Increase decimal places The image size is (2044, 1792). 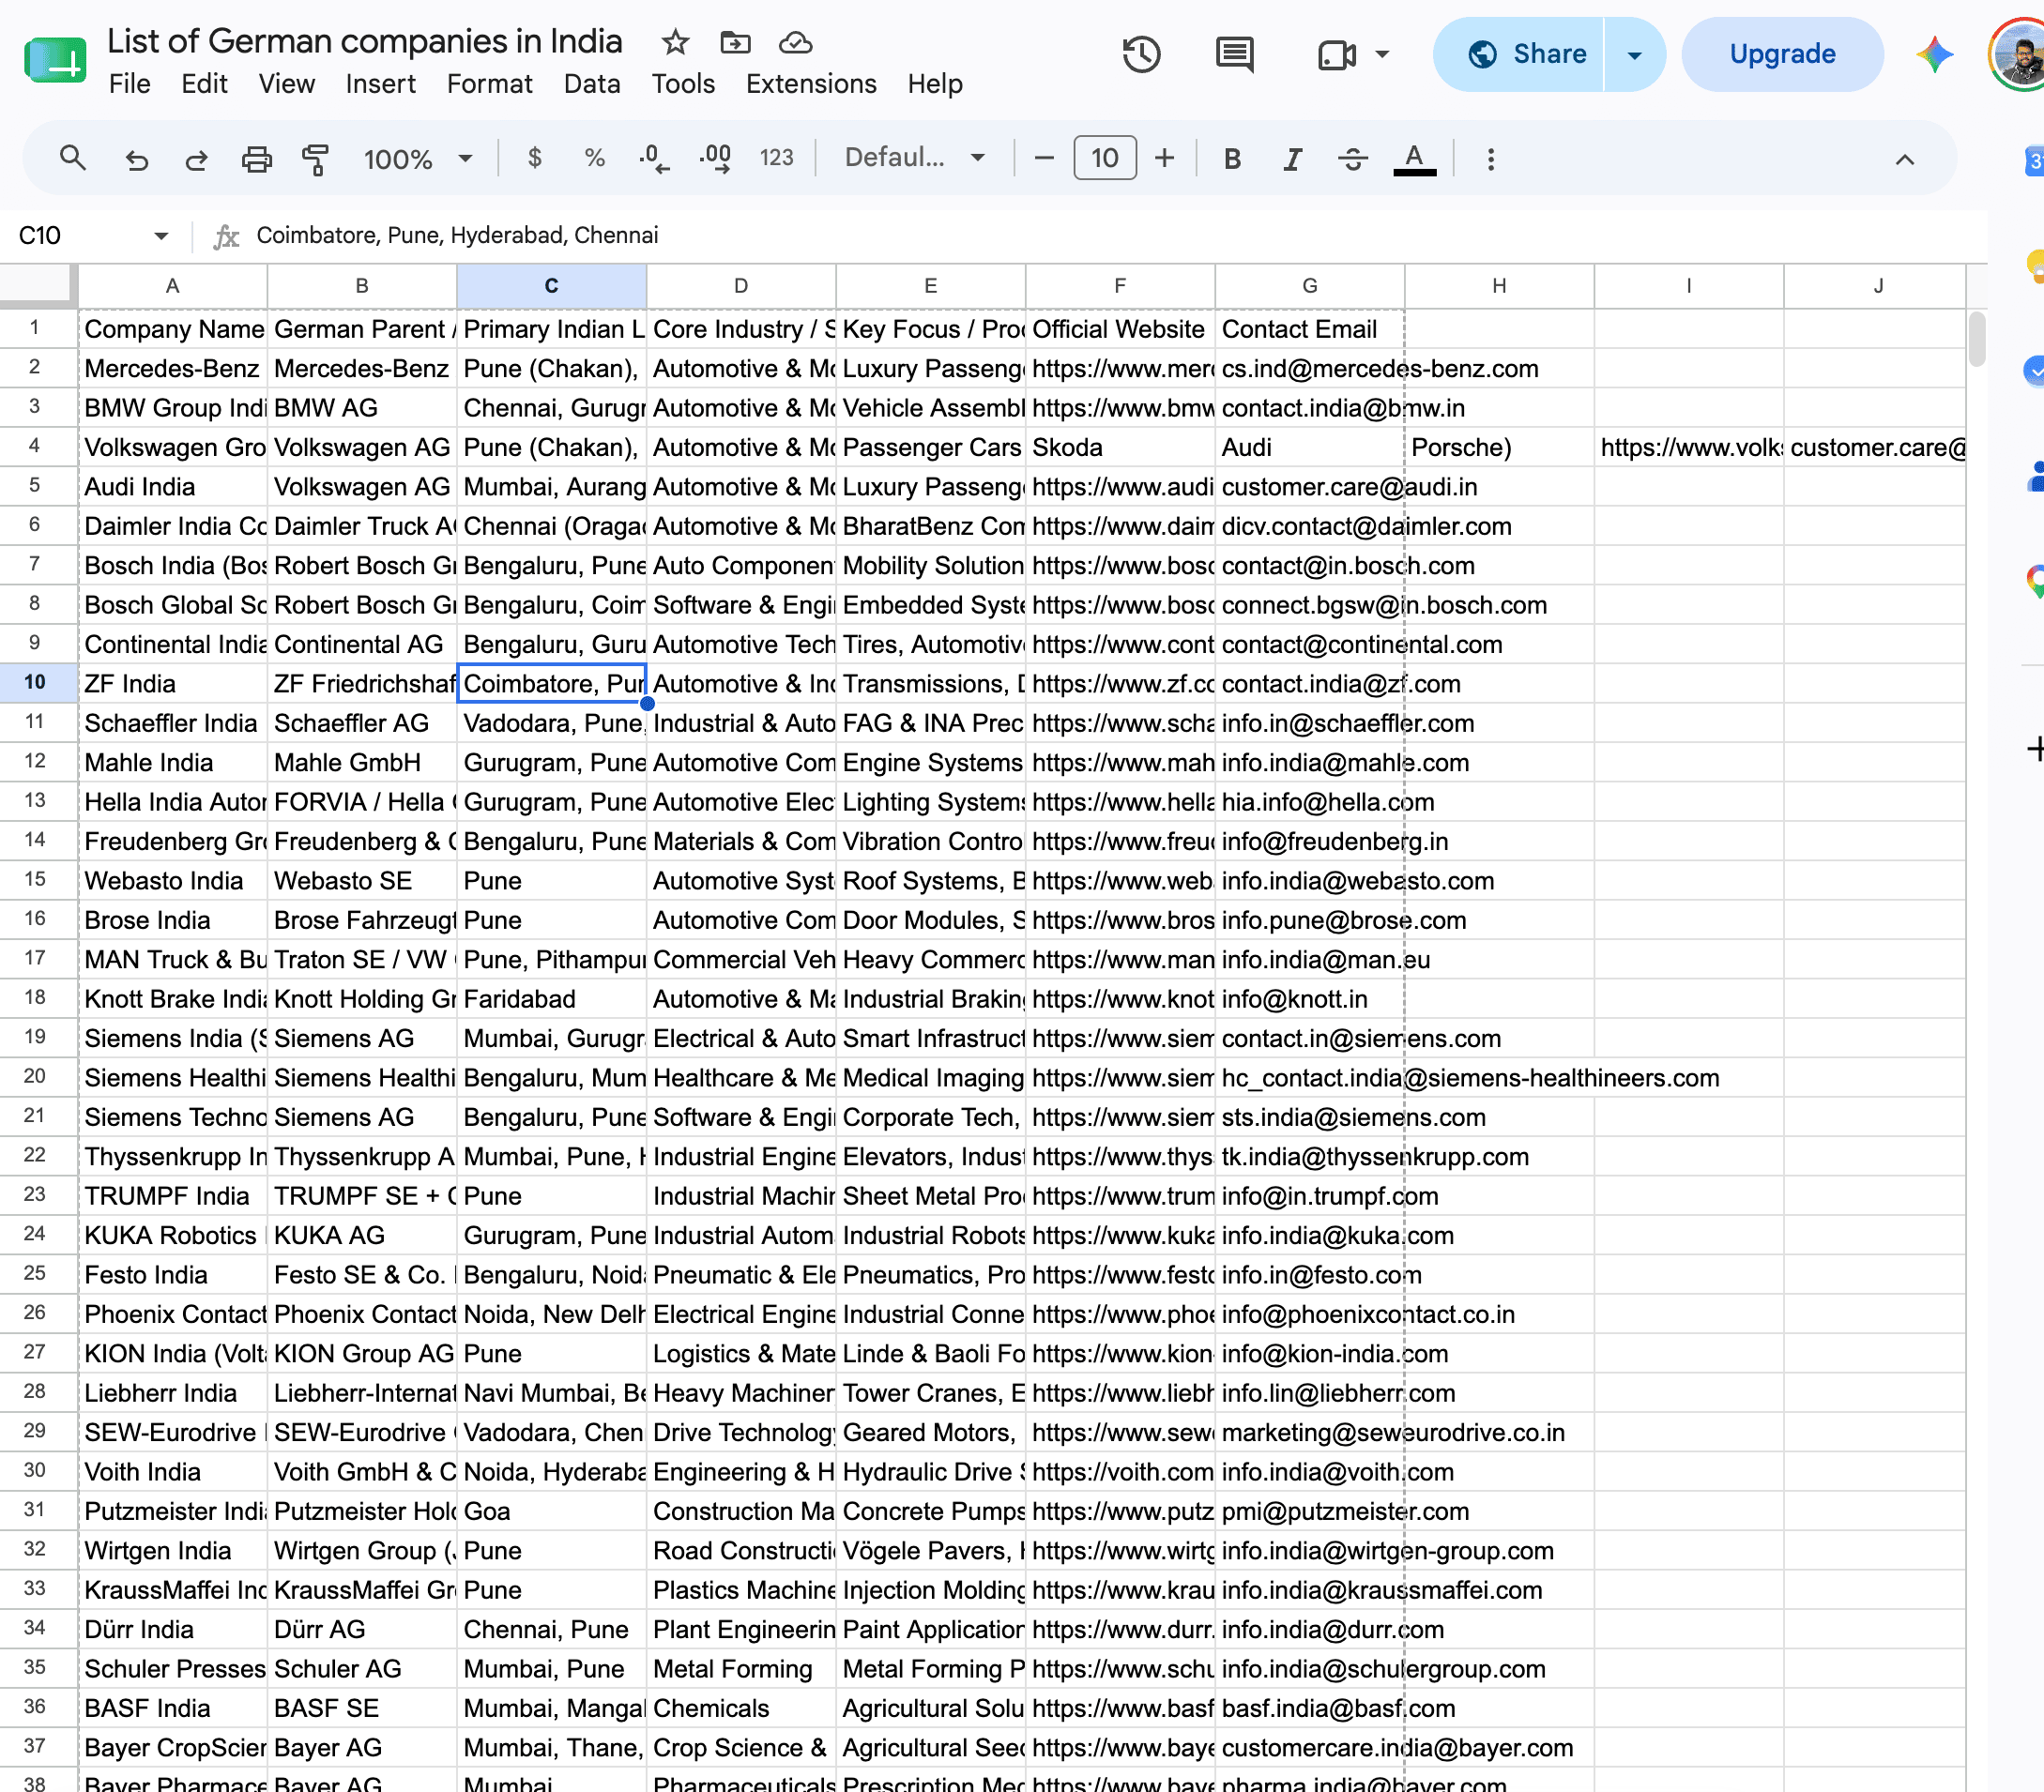click(x=716, y=158)
